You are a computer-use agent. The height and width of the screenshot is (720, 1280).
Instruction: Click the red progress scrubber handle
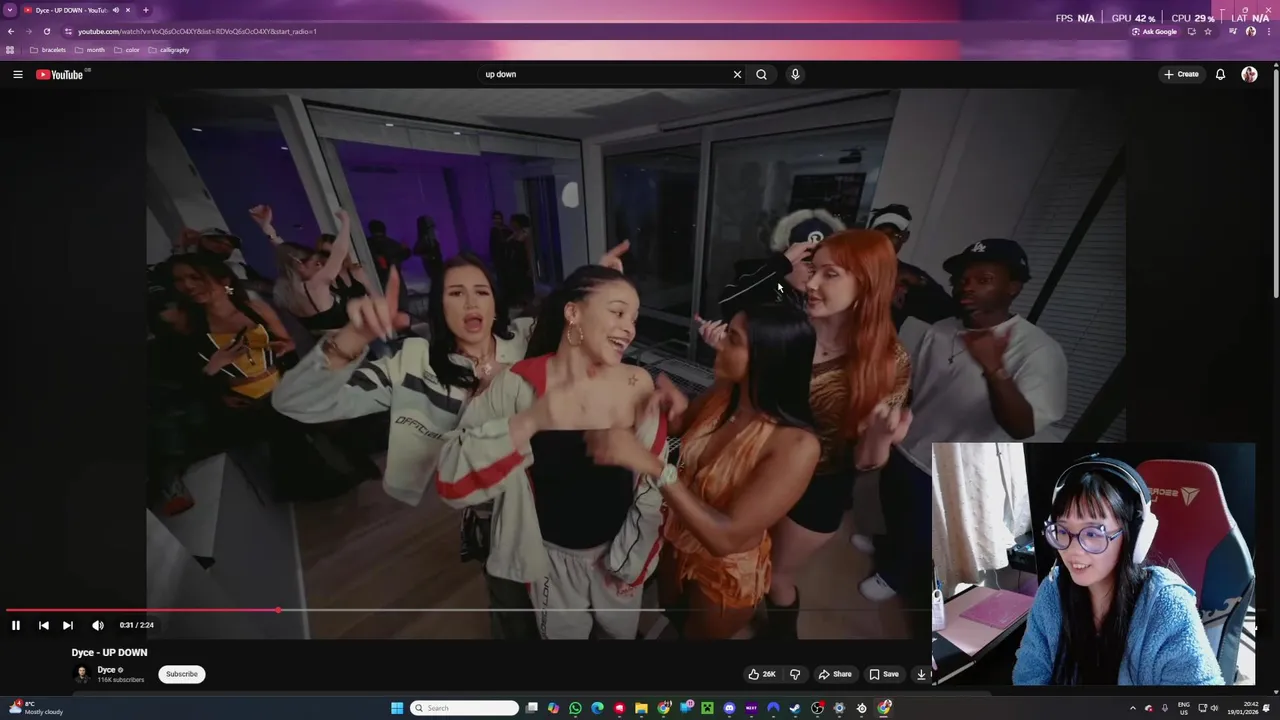(278, 609)
